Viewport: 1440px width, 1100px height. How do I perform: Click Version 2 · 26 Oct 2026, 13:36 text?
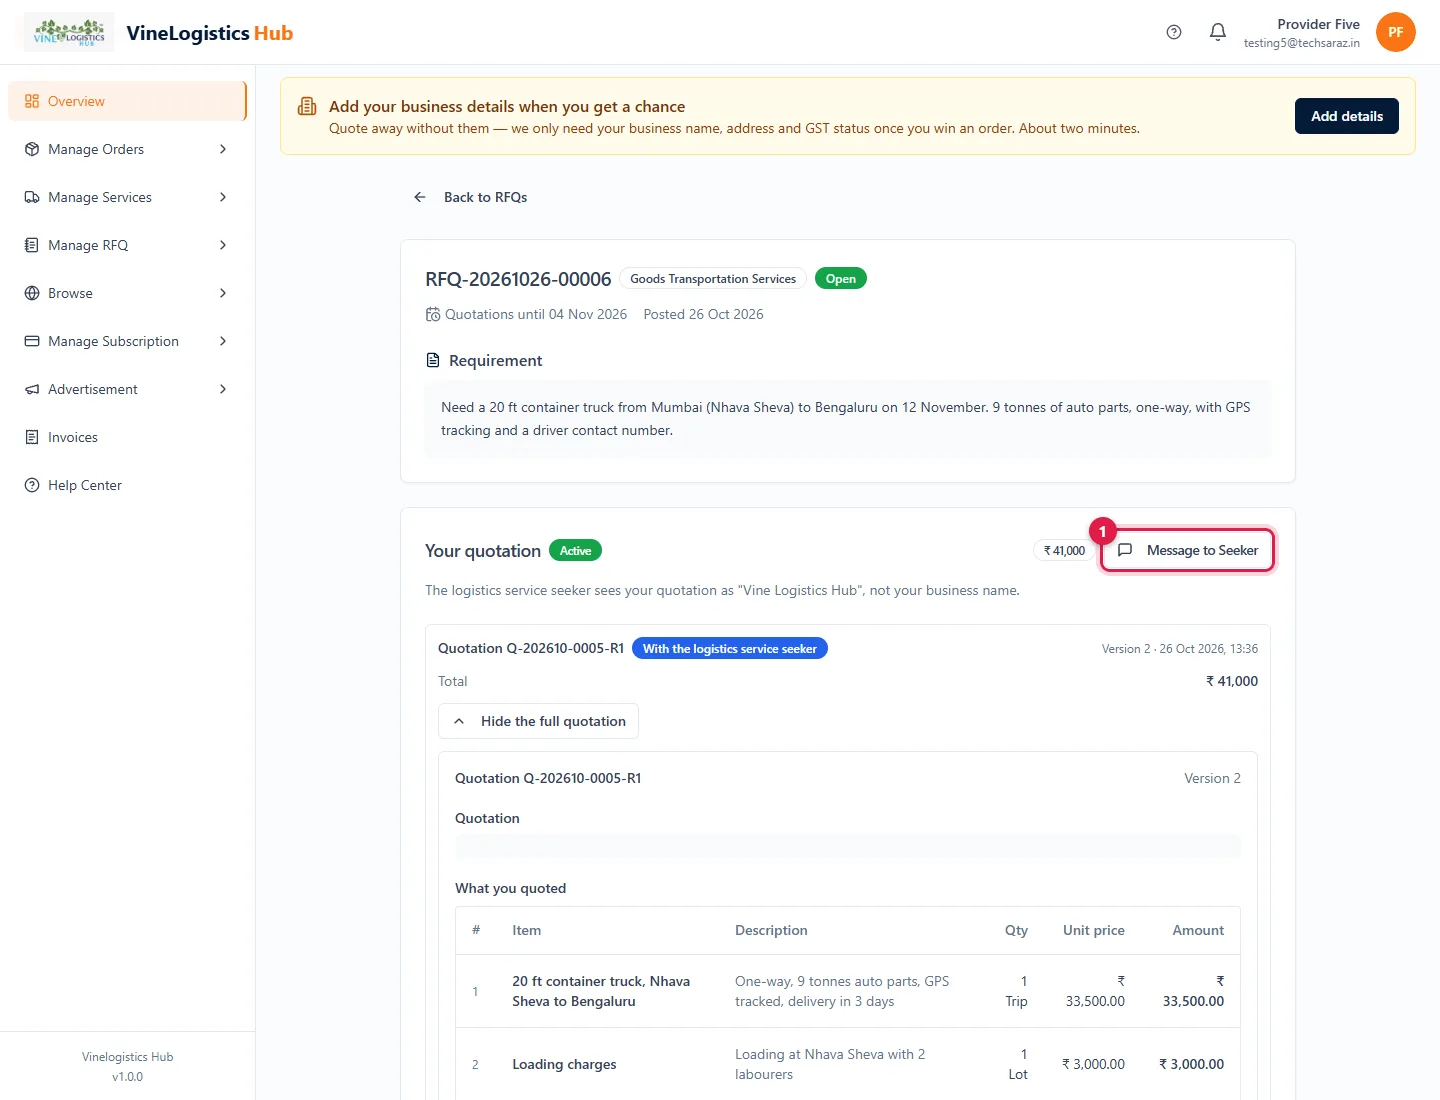tap(1180, 649)
